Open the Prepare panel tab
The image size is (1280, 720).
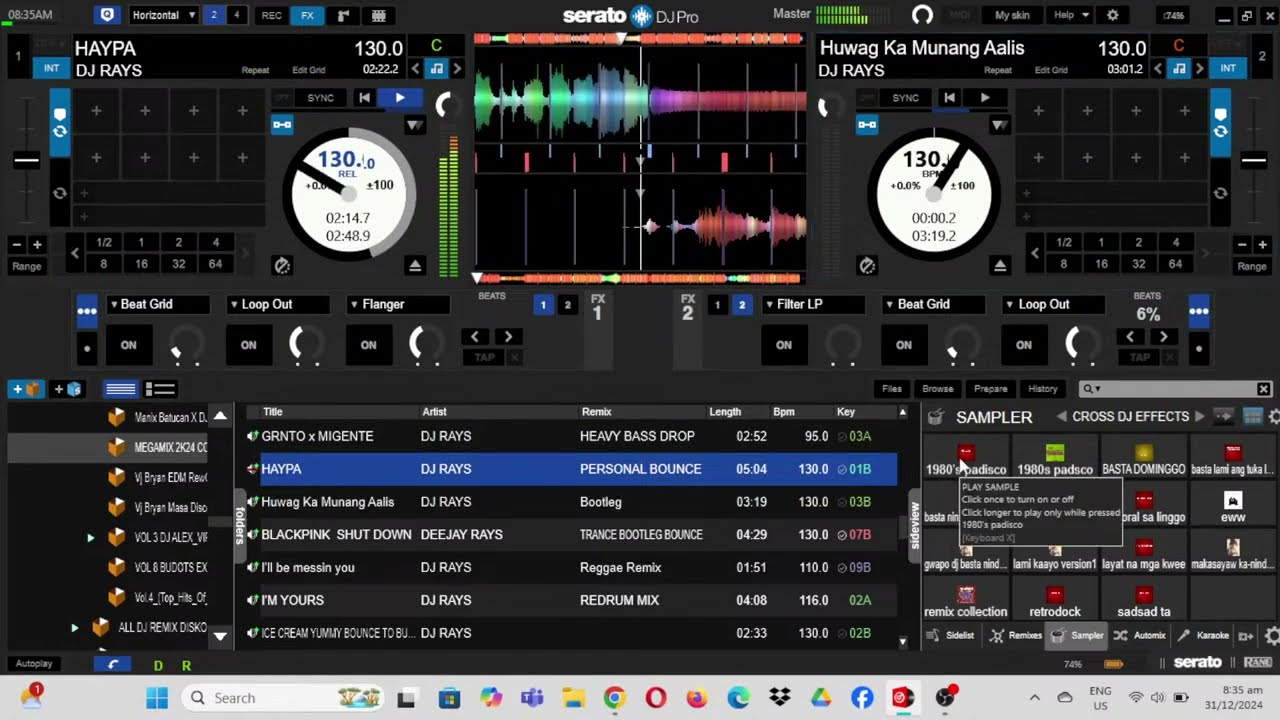click(990, 389)
